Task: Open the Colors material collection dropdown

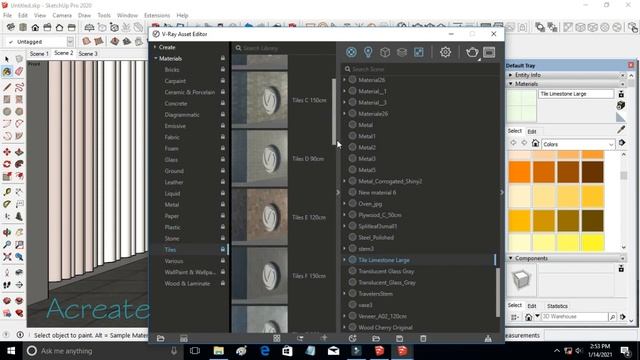Action: pos(578,144)
